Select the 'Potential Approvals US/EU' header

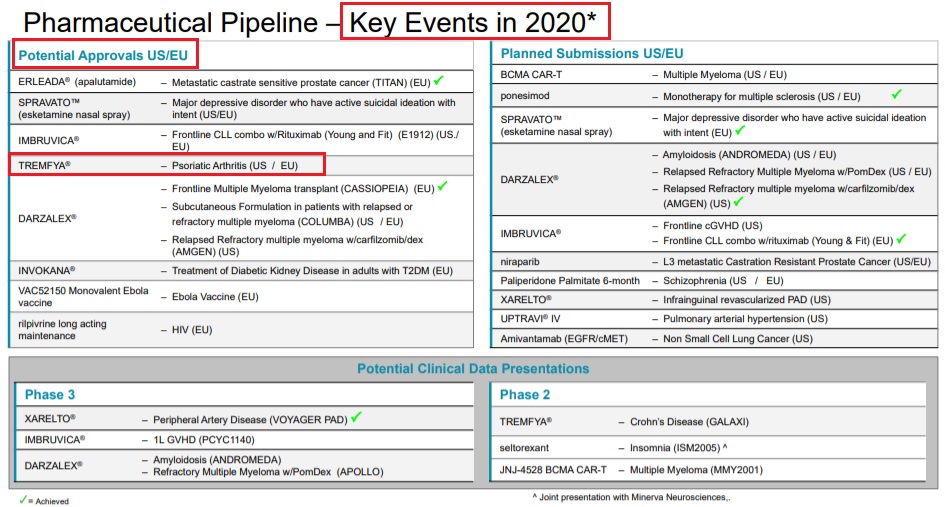[103, 54]
